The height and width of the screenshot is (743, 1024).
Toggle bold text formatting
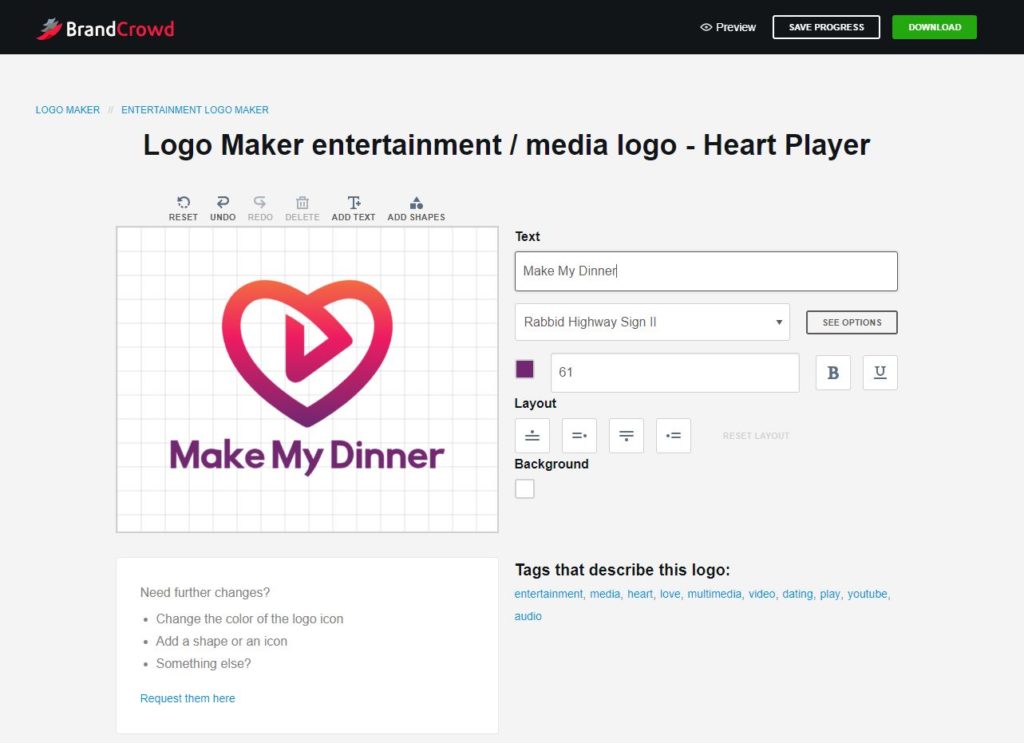(833, 373)
